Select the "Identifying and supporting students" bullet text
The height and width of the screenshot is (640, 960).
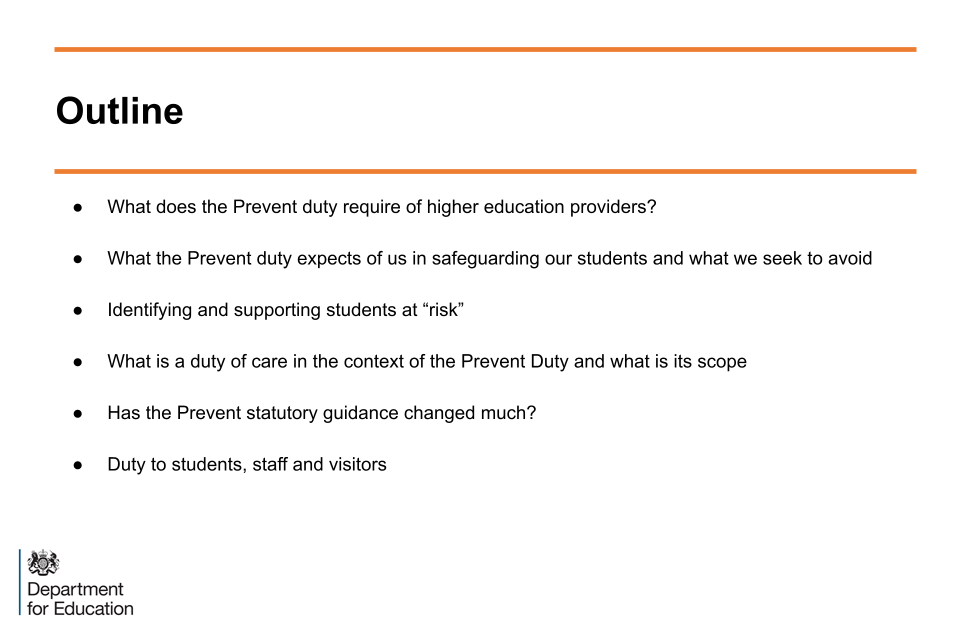pyautogui.click(x=285, y=310)
